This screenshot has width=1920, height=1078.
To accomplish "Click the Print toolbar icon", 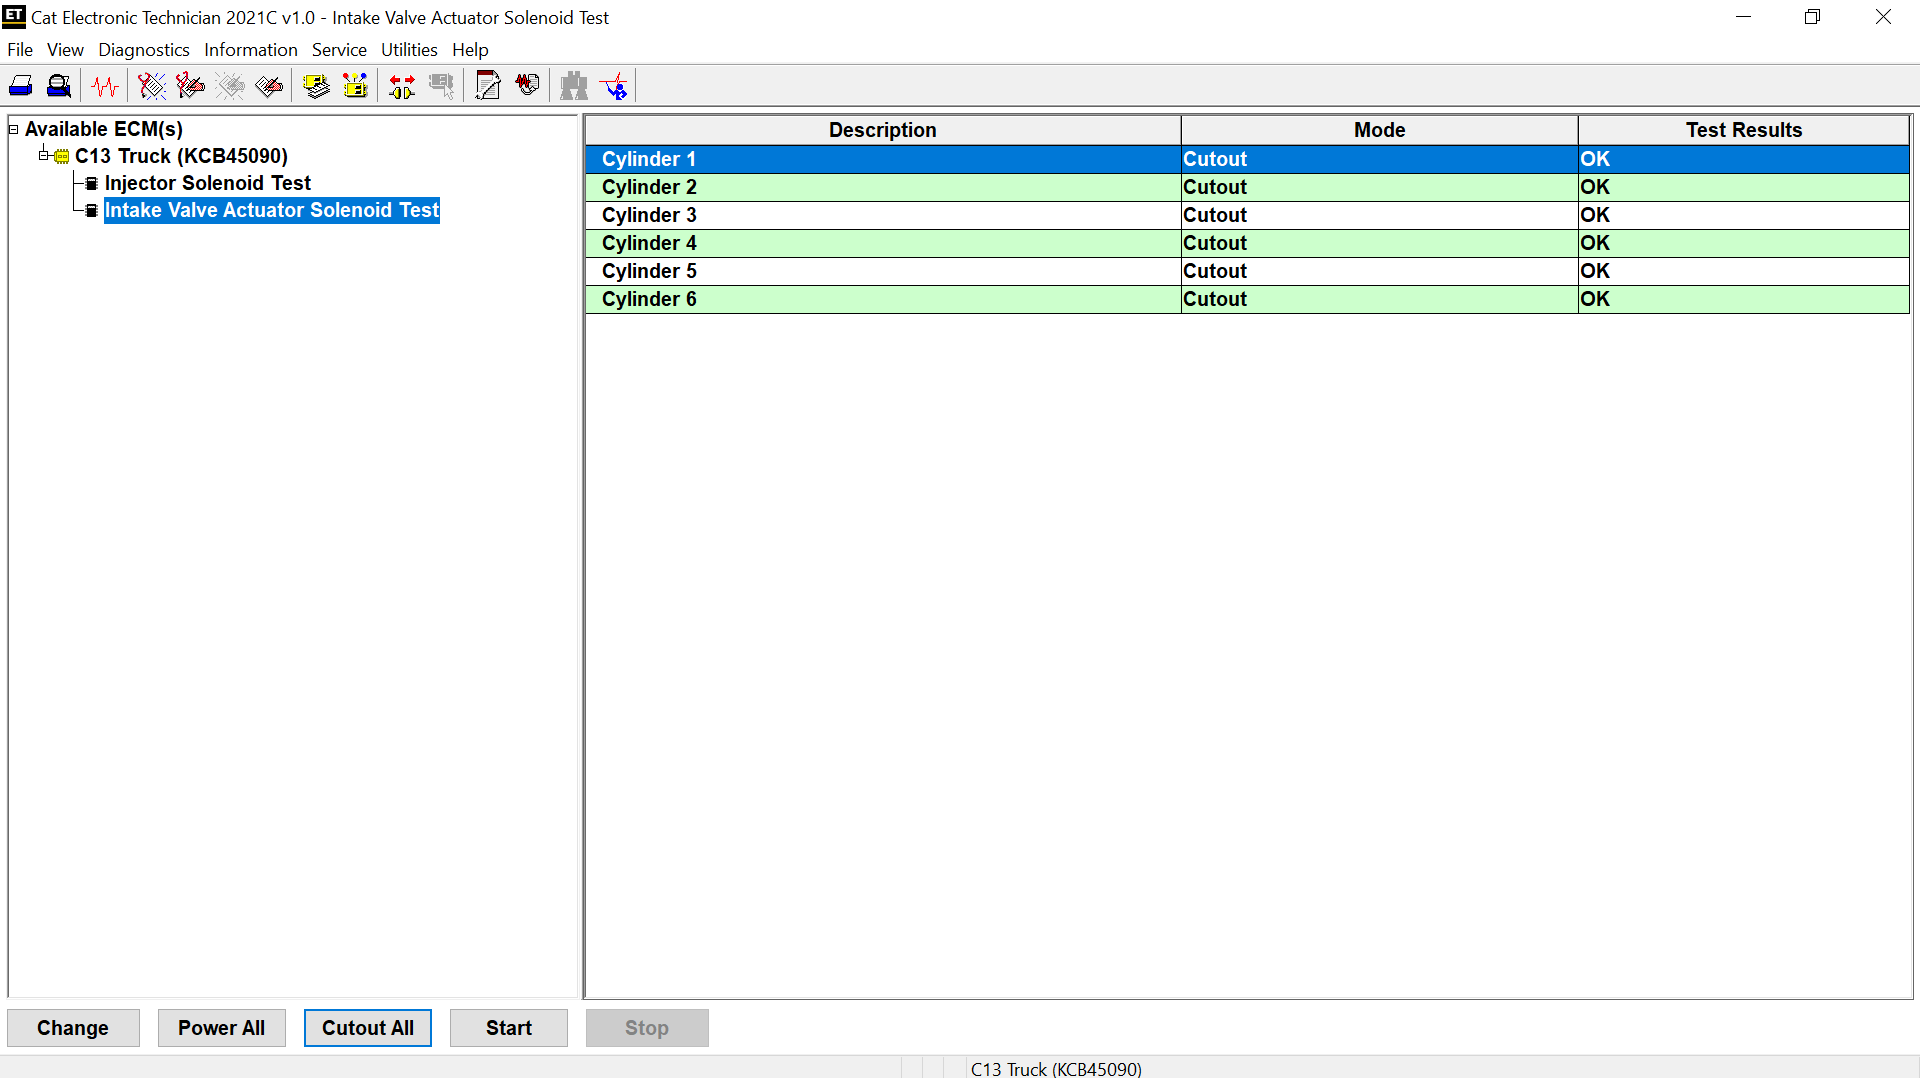I will coord(21,87).
